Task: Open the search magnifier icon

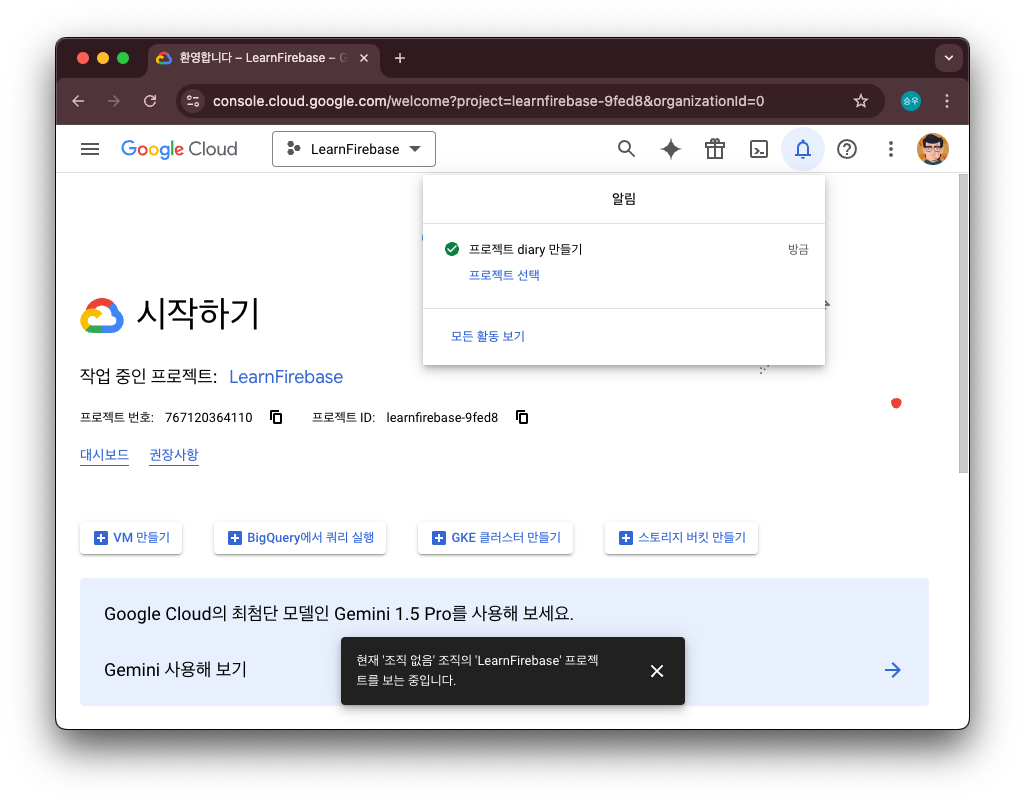Action: pos(626,149)
